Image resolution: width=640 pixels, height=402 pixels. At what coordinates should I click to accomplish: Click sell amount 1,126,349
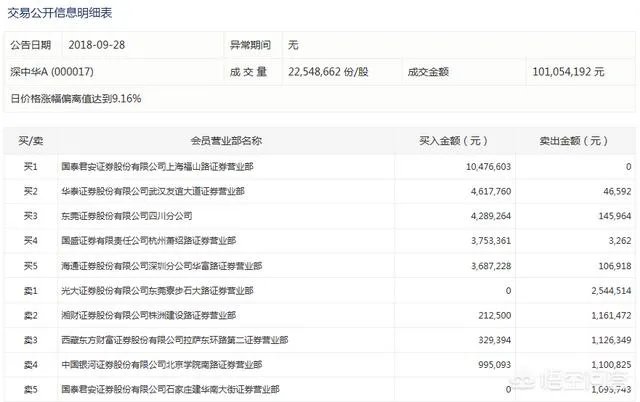(x=611, y=340)
